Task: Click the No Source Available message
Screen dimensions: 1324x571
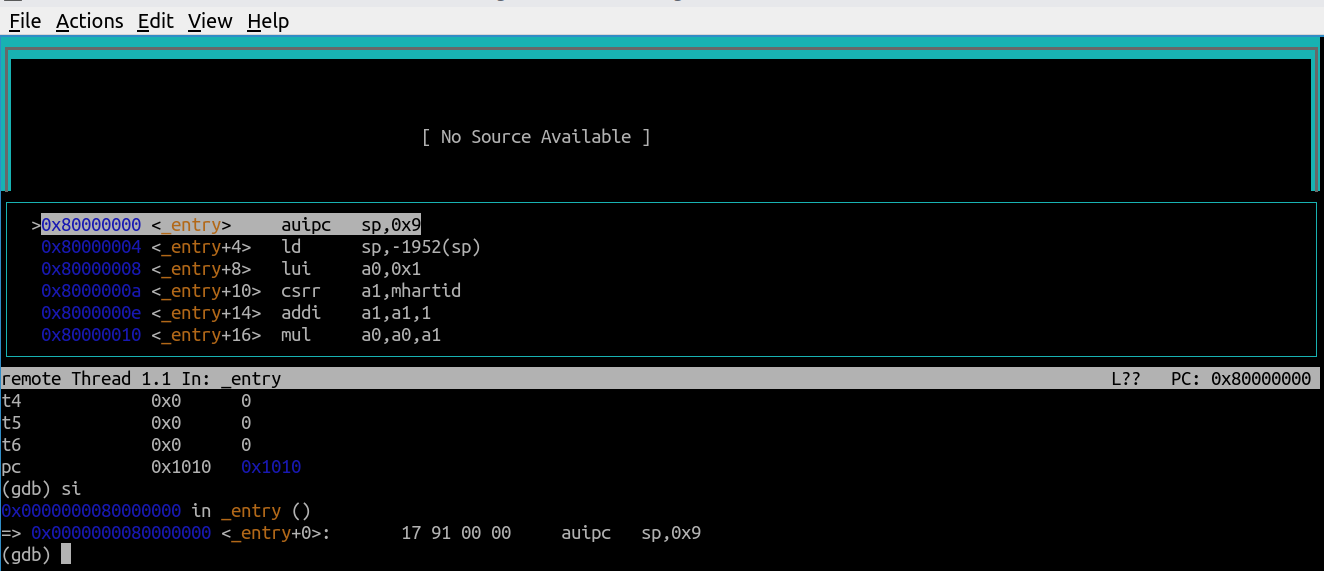Action: click(536, 137)
